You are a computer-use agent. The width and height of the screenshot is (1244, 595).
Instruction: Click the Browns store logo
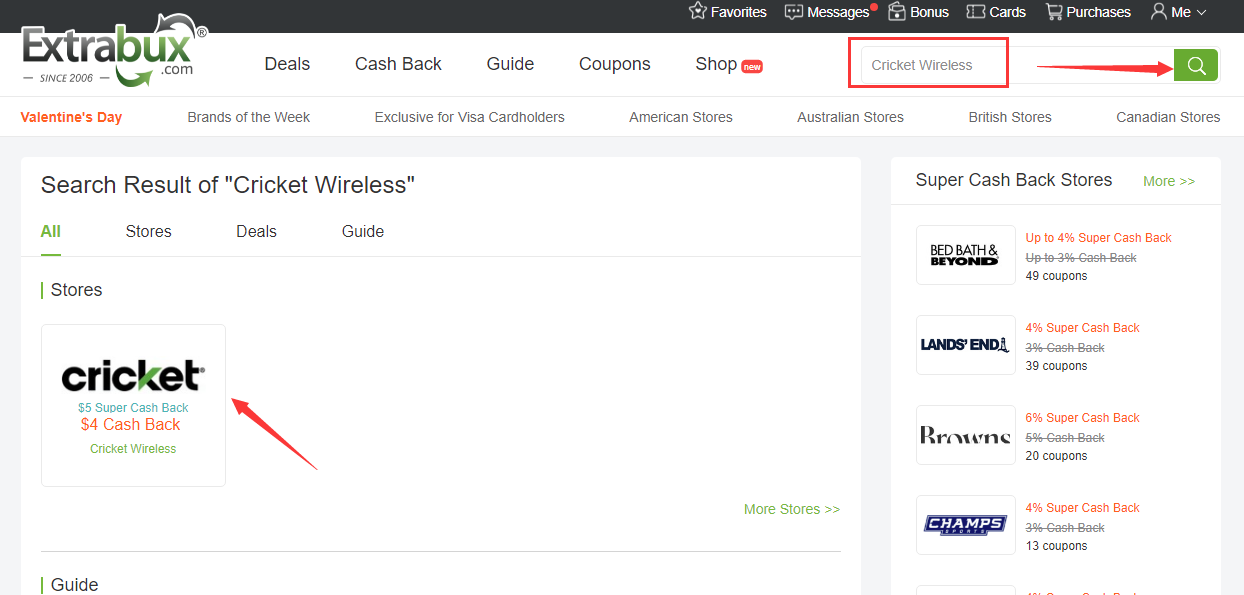click(x=965, y=435)
